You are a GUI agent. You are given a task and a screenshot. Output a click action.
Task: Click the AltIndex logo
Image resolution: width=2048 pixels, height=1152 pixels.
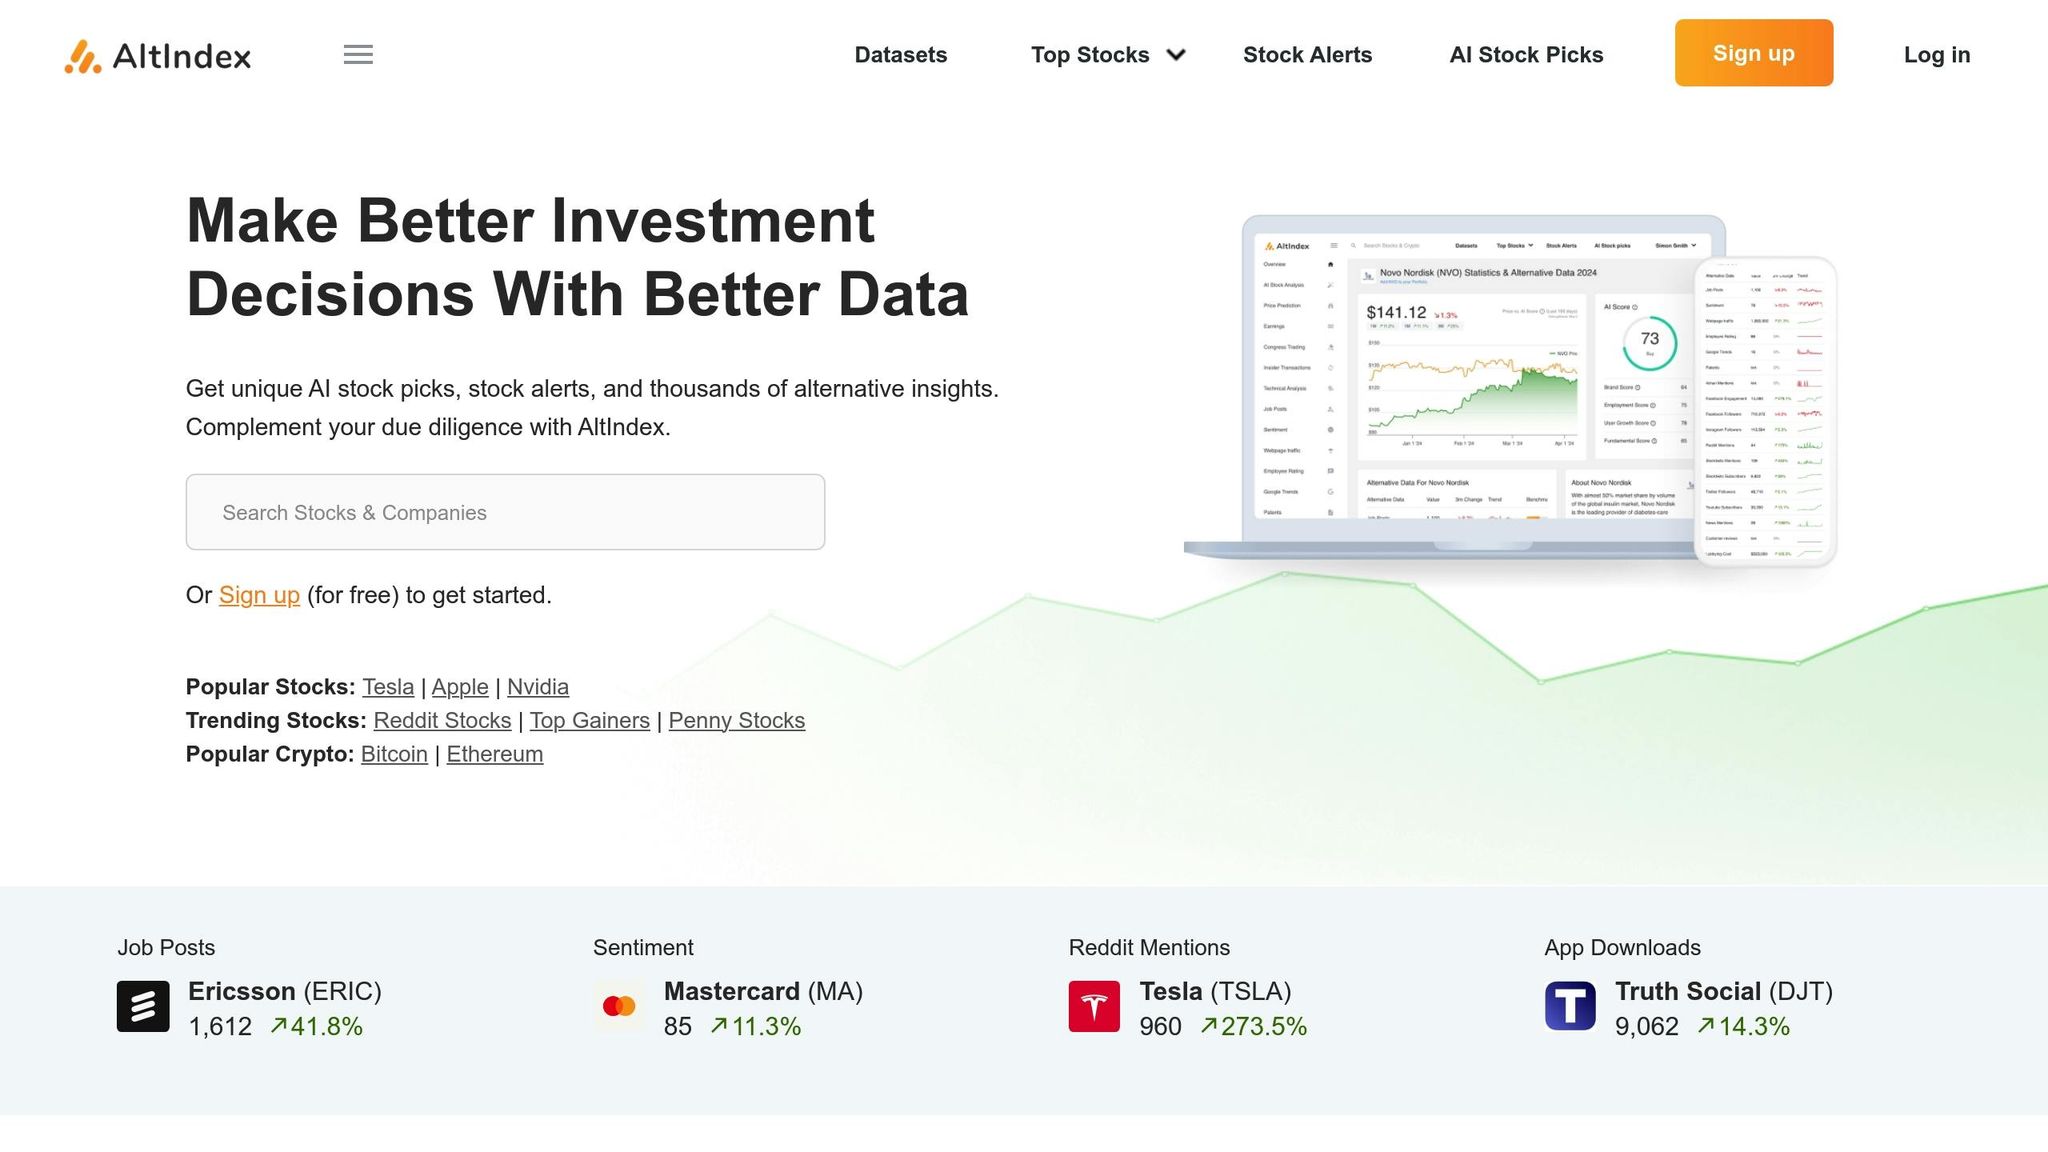click(157, 56)
